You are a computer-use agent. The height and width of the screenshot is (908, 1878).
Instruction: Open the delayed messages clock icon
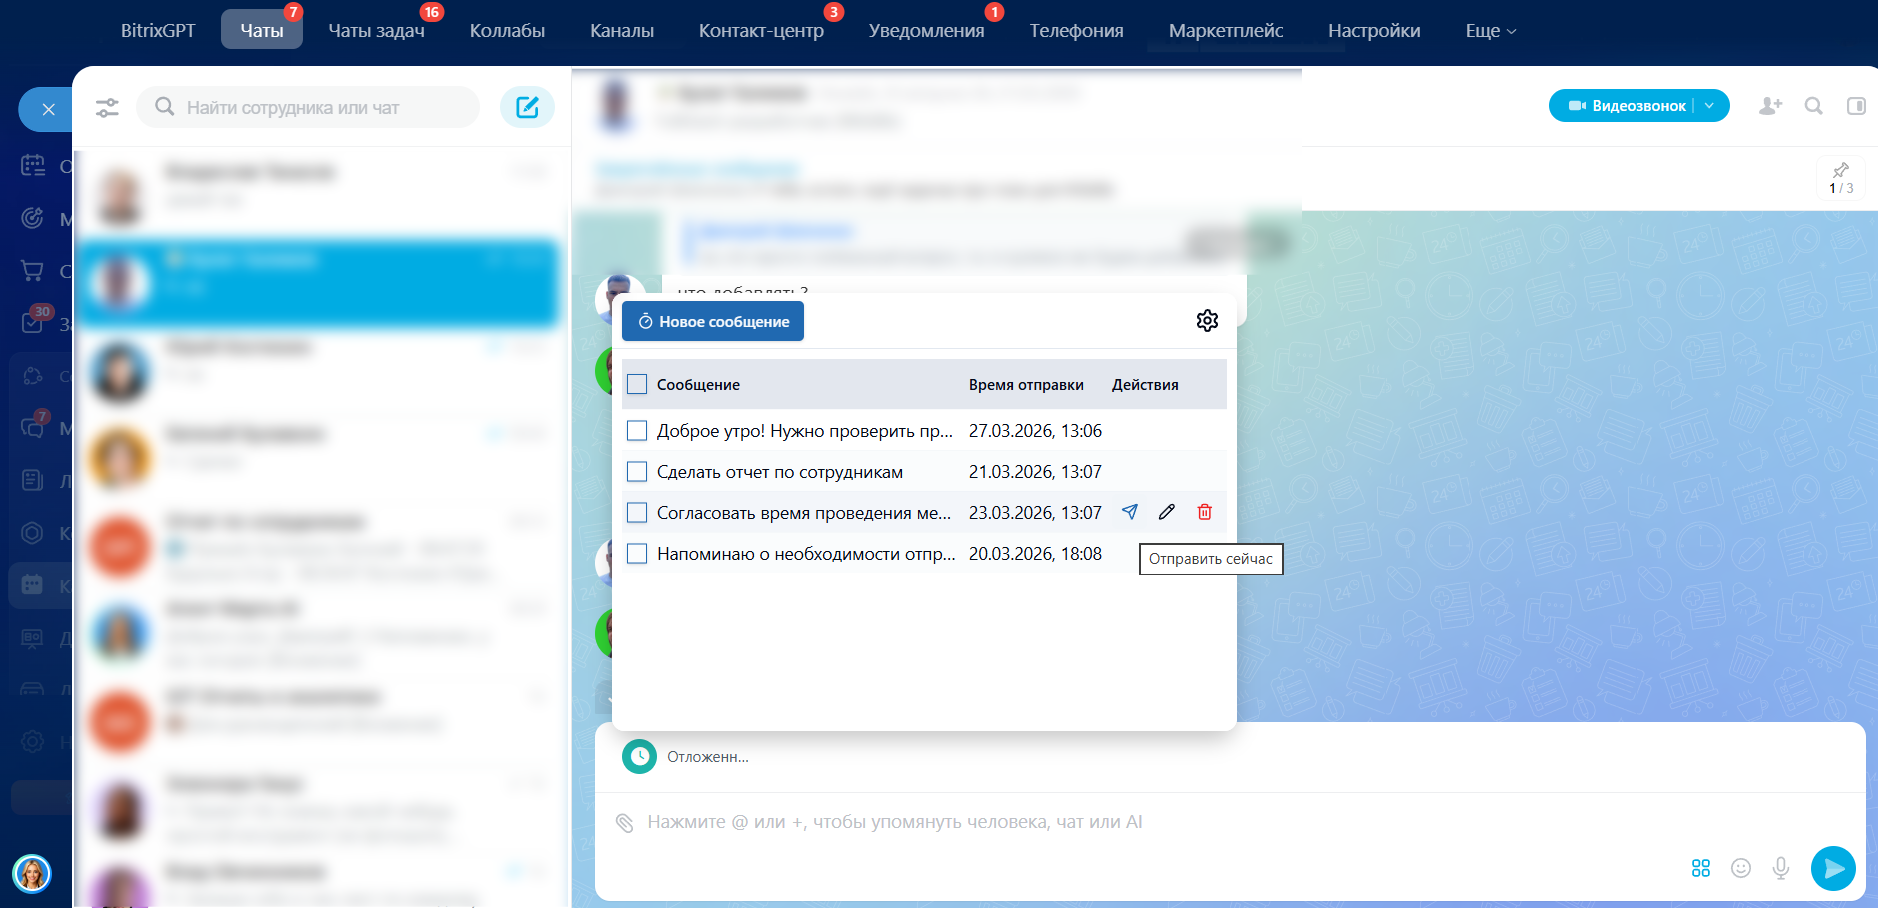pyautogui.click(x=639, y=757)
